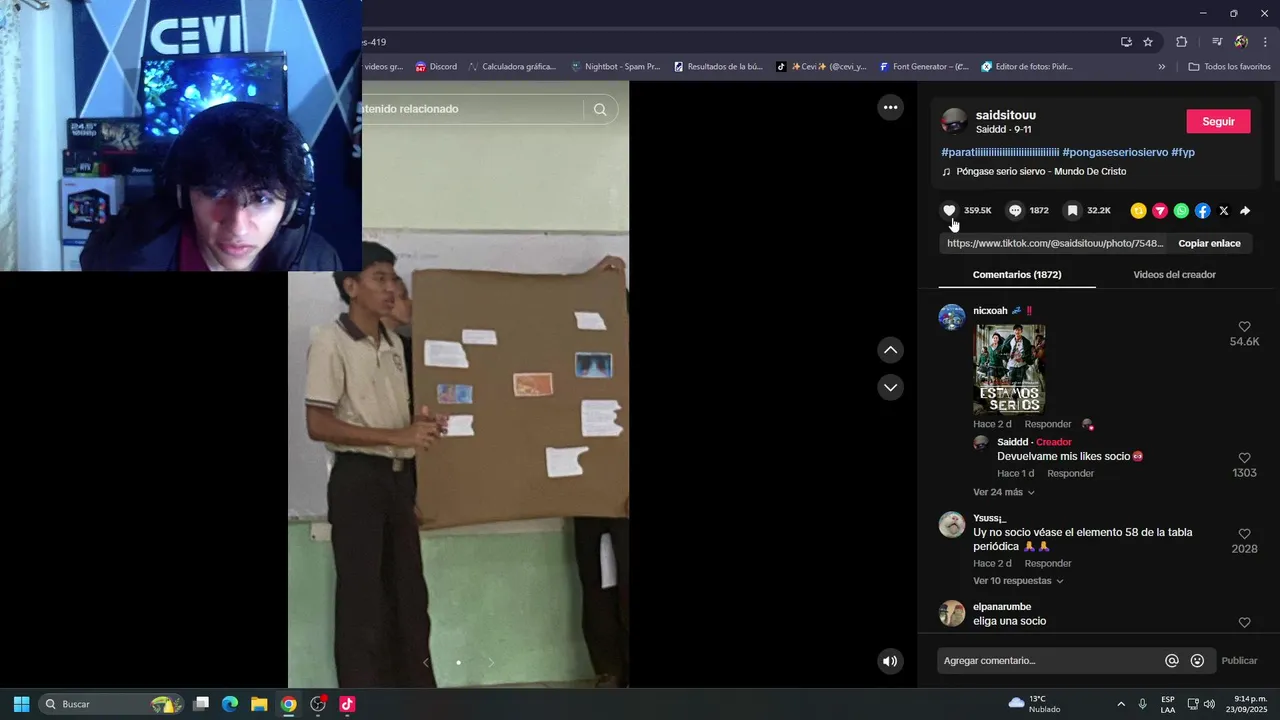Open Cevi TikTok bookmark
The width and height of the screenshot is (1280, 720).
tap(821, 67)
